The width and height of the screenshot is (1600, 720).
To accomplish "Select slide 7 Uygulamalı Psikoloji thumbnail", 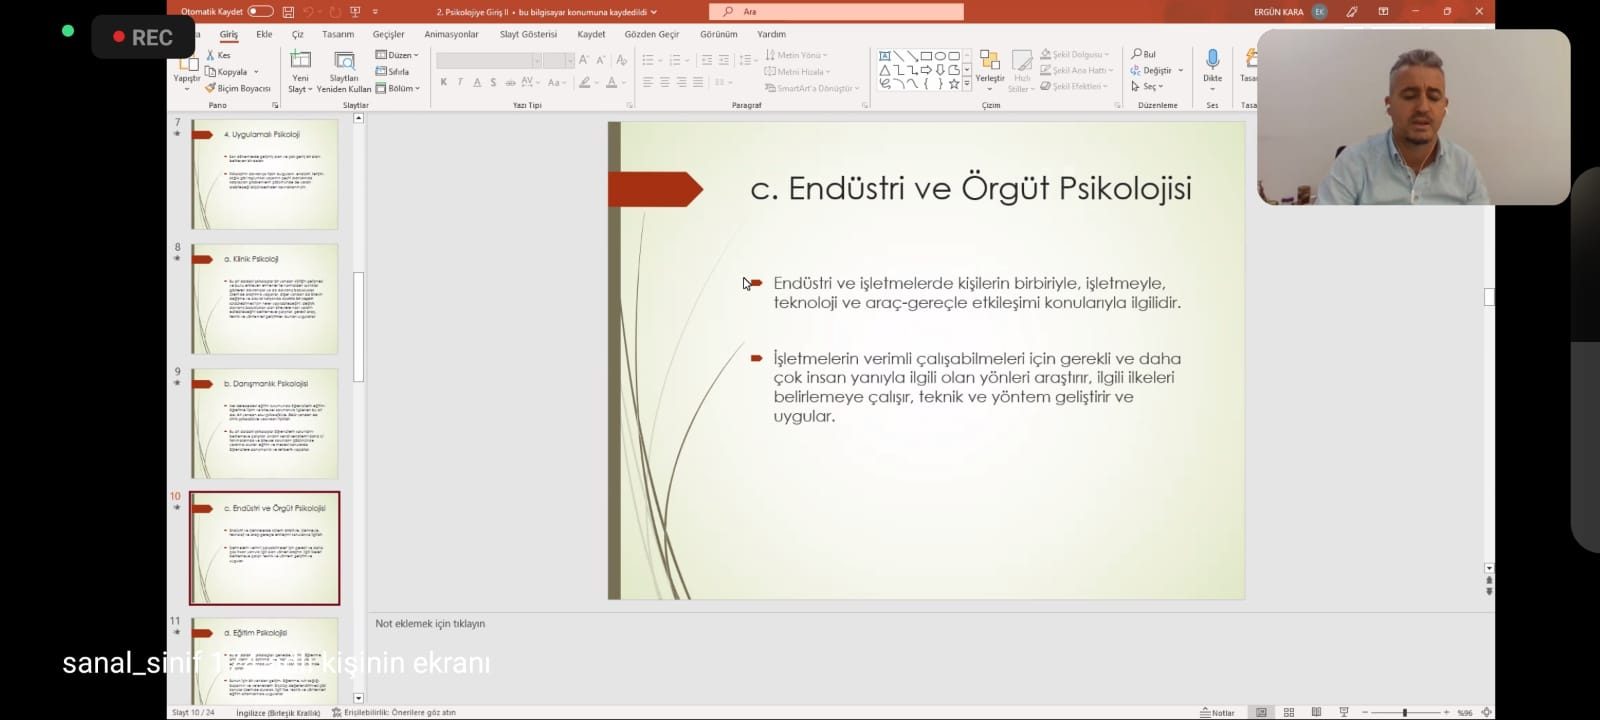I will [264, 174].
